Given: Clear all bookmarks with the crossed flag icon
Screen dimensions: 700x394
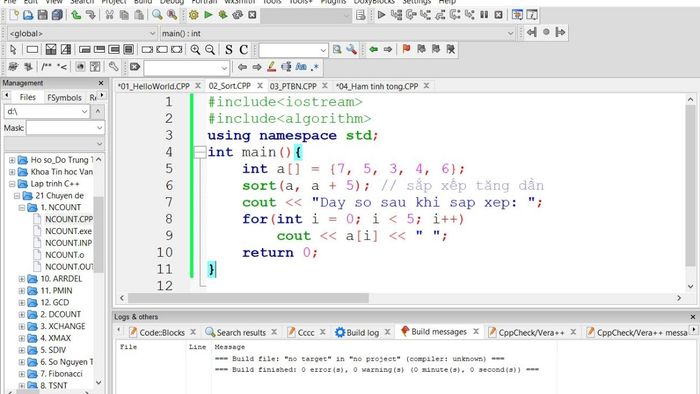Looking at the screenshot, I should 450,50.
